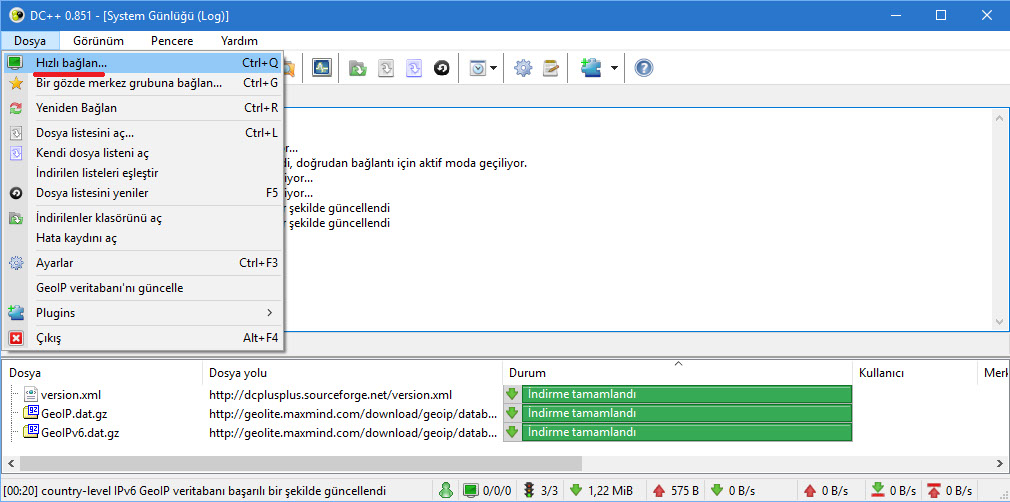The width and height of the screenshot is (1010, 502).
Task: Select Hata kaydını aç
Action: point(143,238)
